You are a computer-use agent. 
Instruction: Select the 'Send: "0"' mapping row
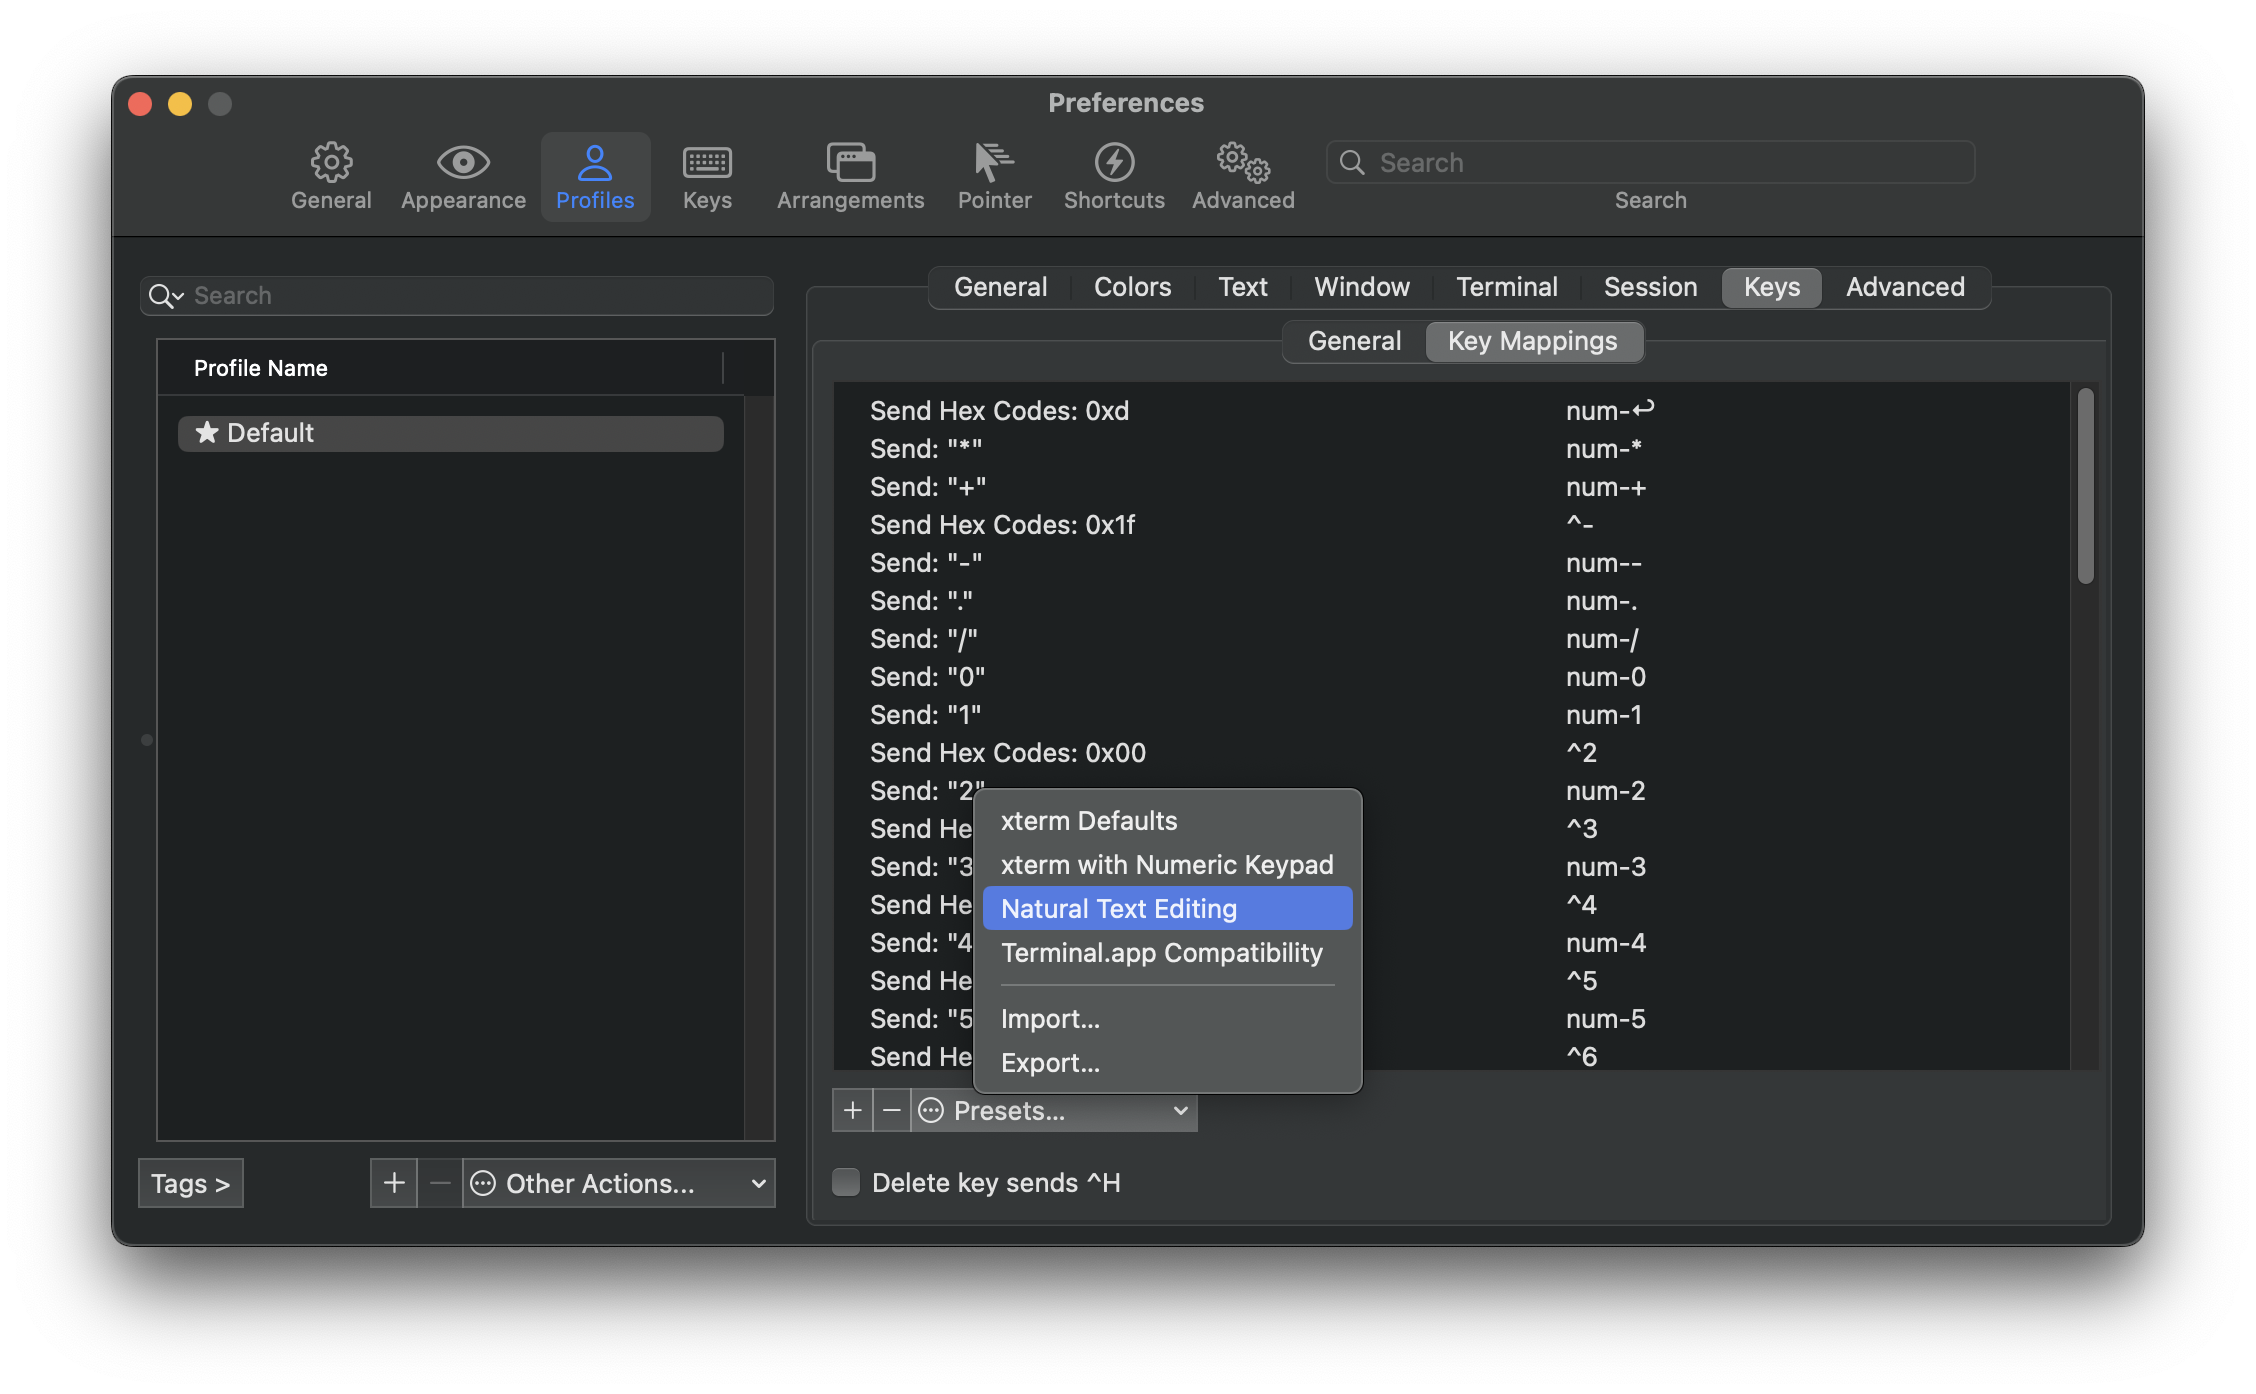[1450, 677]
